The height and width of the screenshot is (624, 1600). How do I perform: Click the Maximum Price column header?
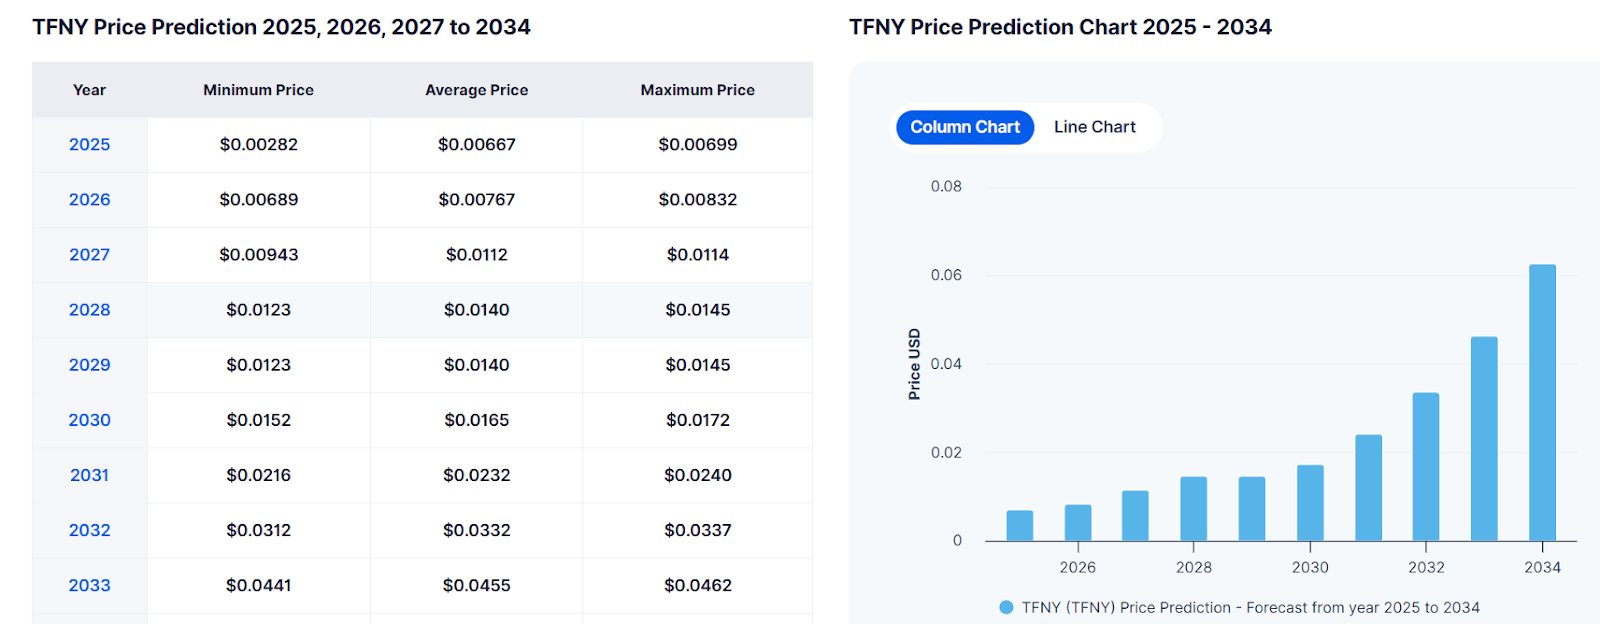click(x=697, y=90)
